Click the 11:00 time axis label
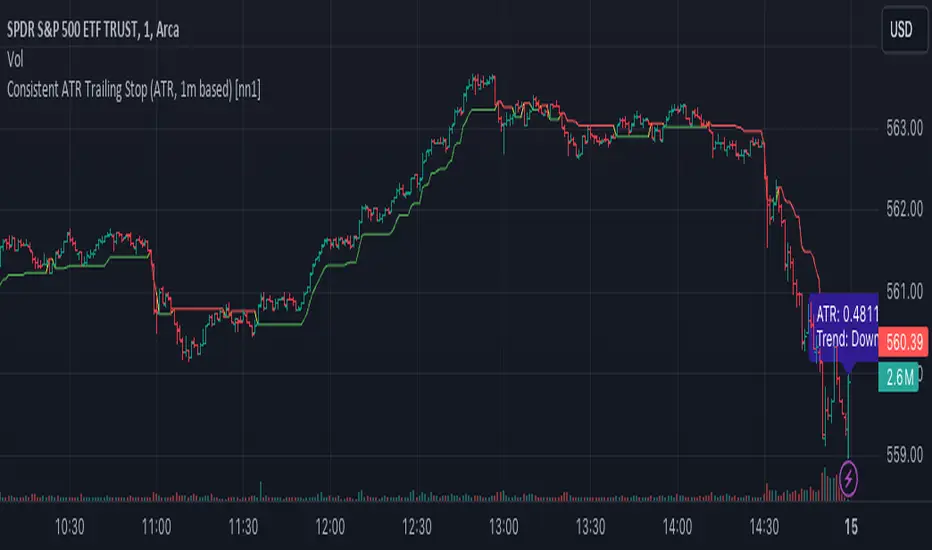The height and width of the screenshot is (550, 932). [156, 527]
